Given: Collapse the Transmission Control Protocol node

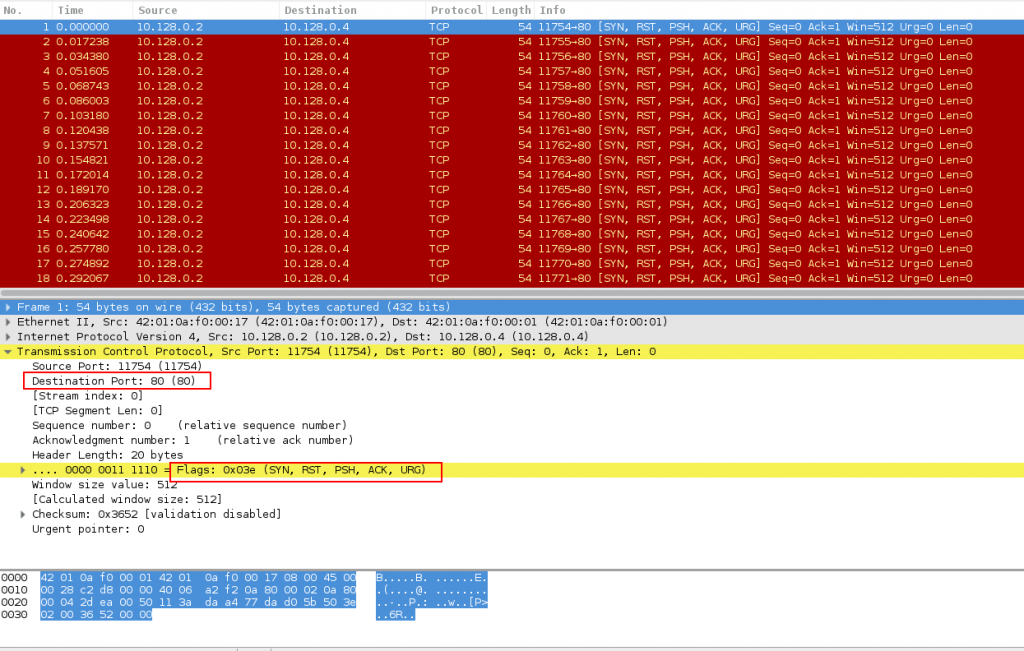Looking at the screenshot, I should tap(8, 351).
